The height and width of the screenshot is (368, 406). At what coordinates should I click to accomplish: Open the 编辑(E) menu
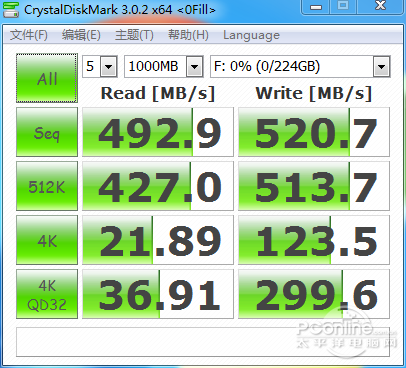click(x=81, y=35)
